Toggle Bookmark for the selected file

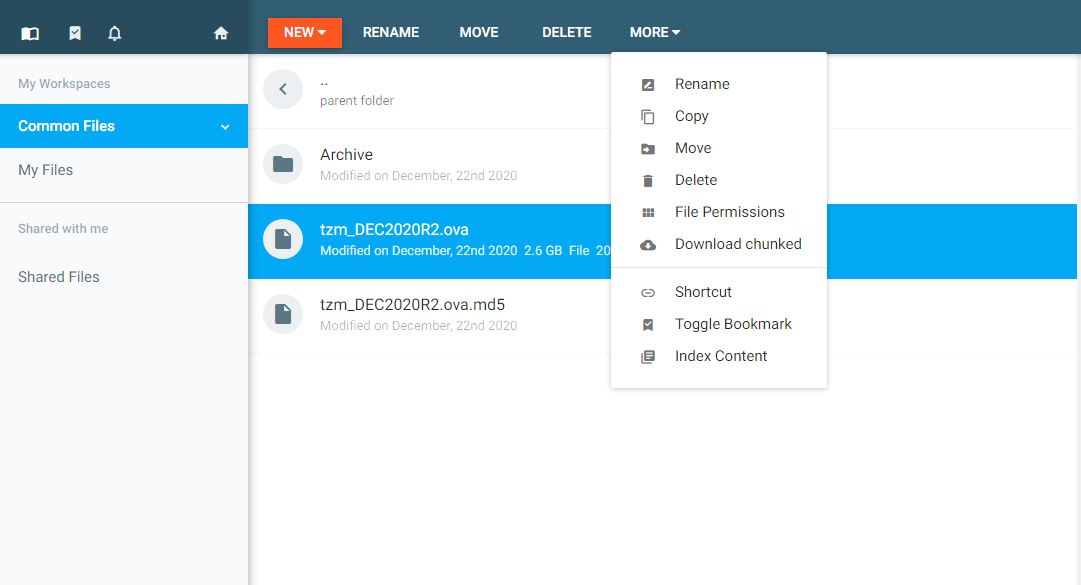(732, 324)
